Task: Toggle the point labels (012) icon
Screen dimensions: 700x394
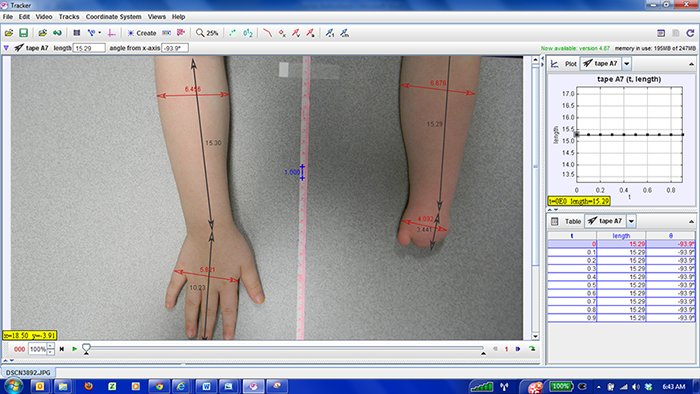Action: point(248,33)
